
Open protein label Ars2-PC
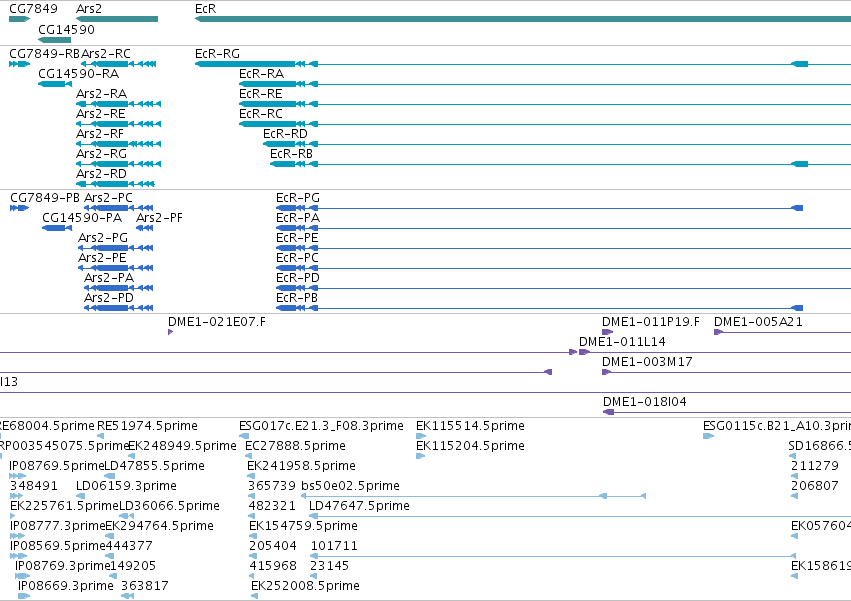[108, 198]
